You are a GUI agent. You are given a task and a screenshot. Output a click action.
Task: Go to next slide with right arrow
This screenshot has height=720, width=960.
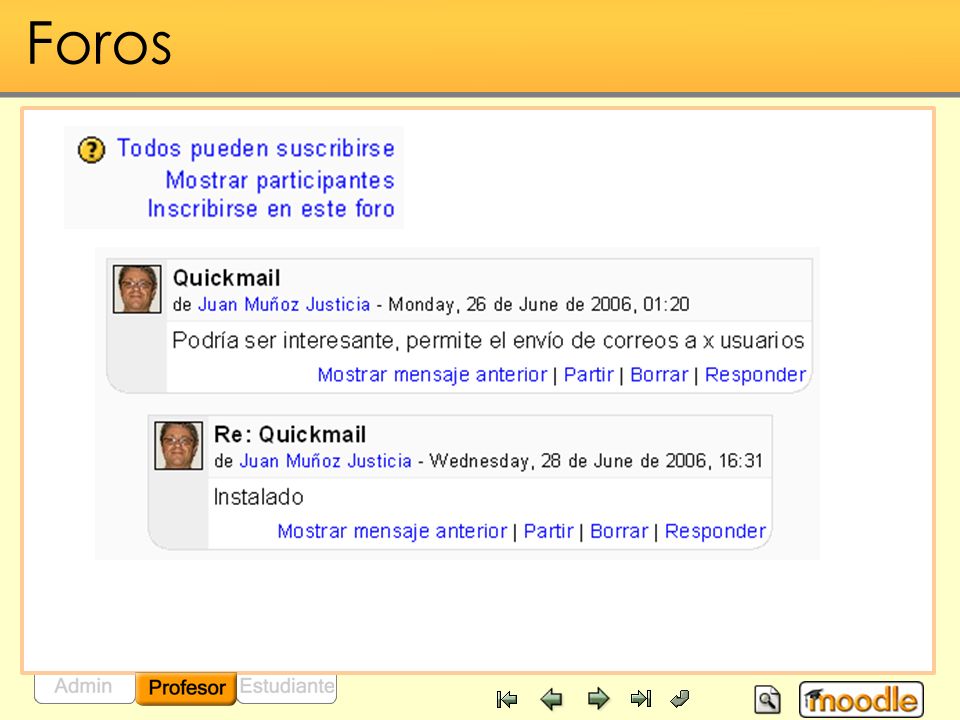[x=598, y=699]
